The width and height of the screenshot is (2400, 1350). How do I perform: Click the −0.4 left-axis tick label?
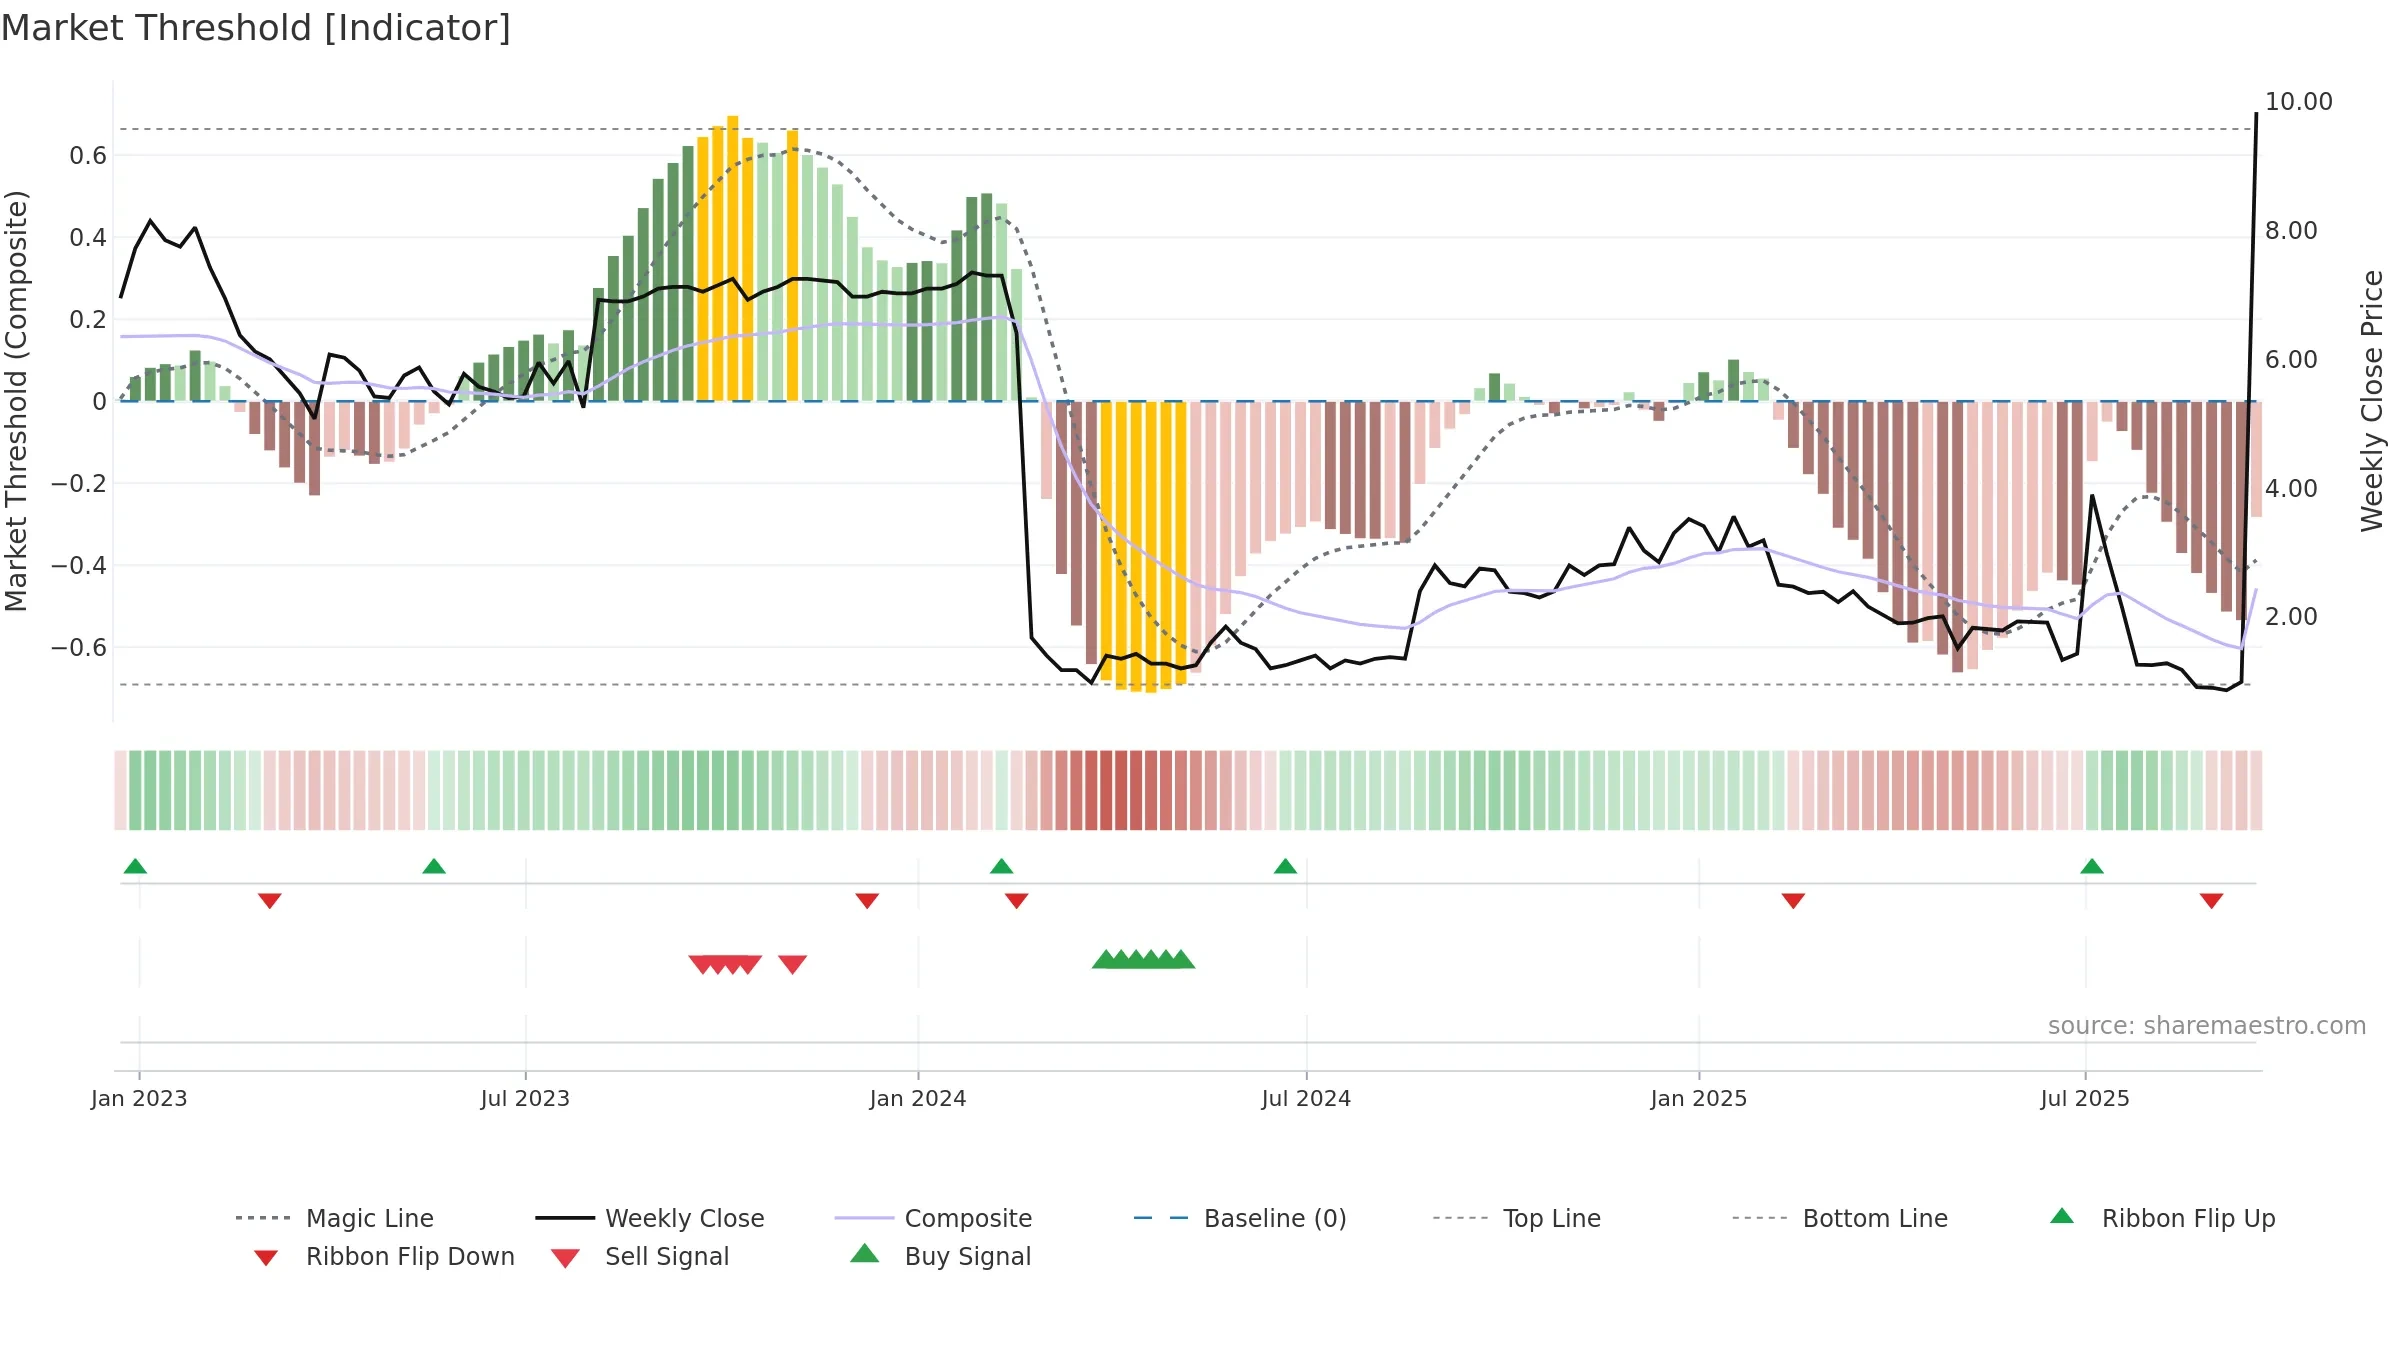pos(79,566)
